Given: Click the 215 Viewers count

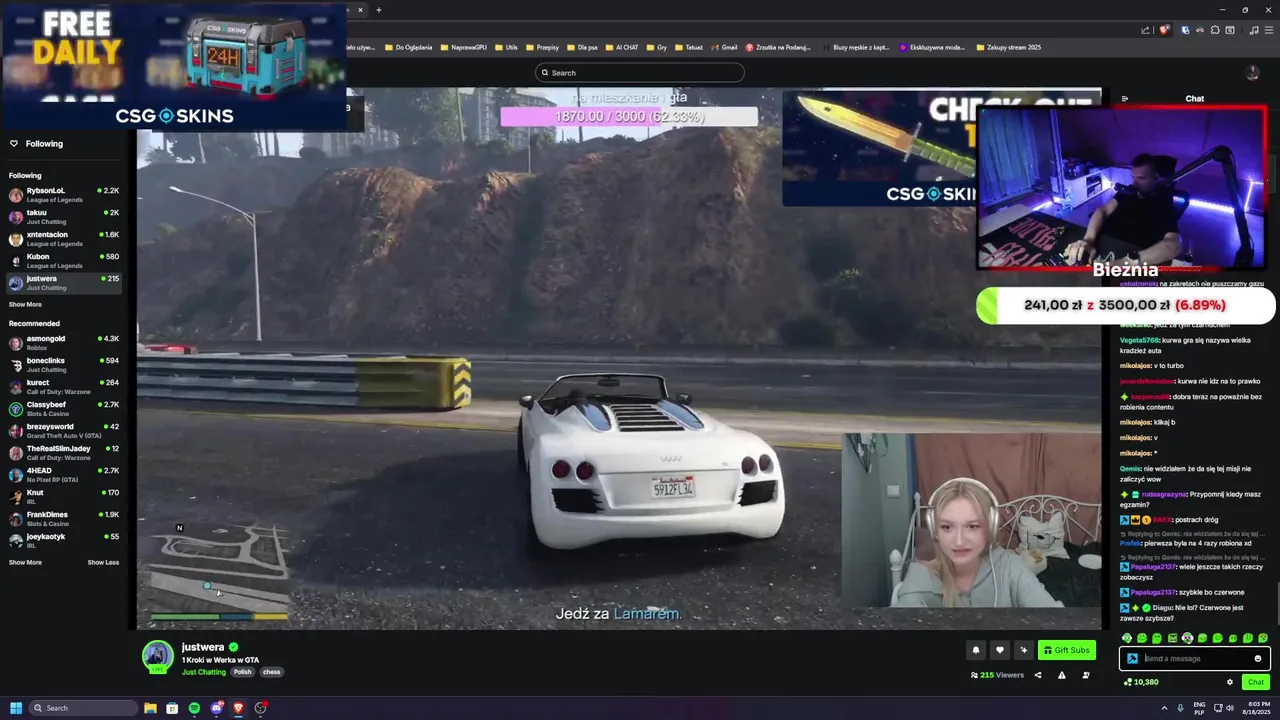Looking at the screenshot, I should (997, 675).
